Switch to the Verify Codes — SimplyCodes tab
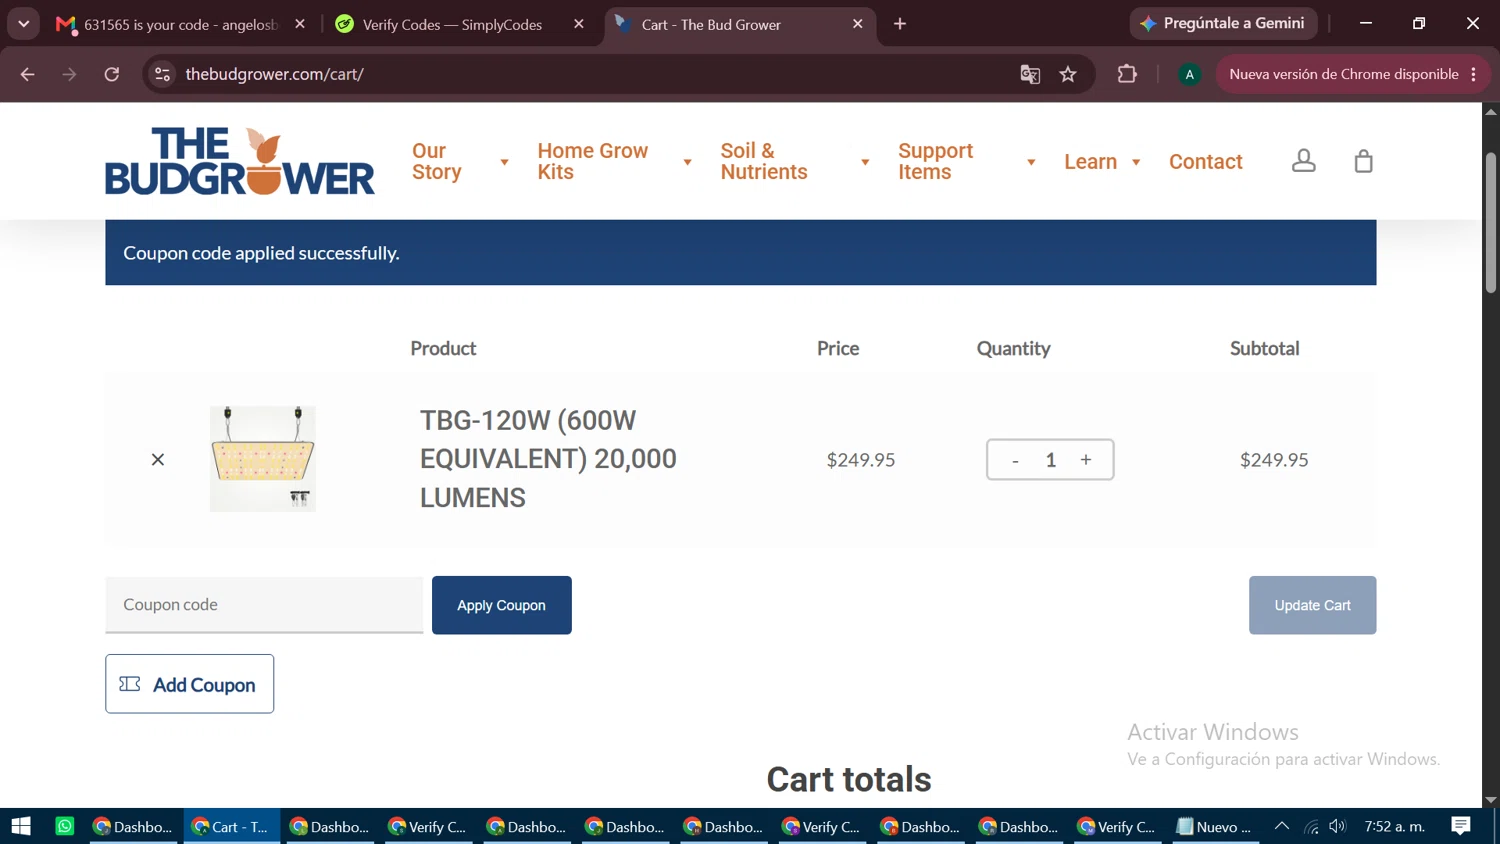Image resolution: width=1500 pixels, height=844 pixels. click(x=452, y=24)
